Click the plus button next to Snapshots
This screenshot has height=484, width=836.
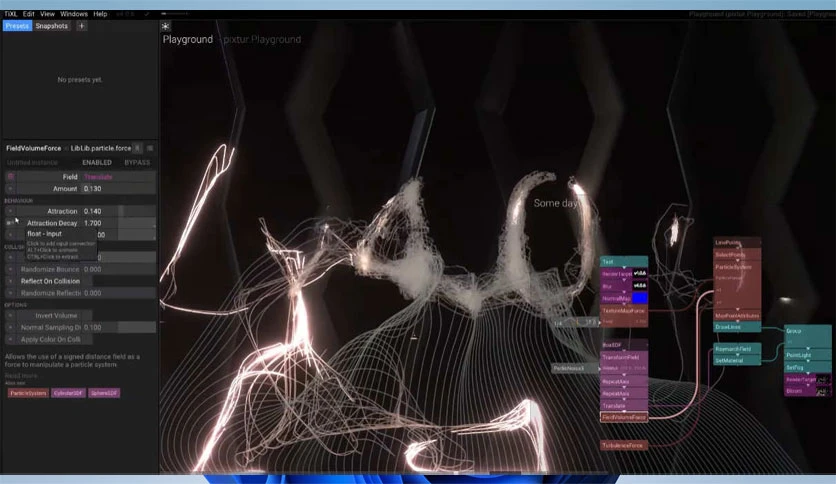click(x=82, y=26)
